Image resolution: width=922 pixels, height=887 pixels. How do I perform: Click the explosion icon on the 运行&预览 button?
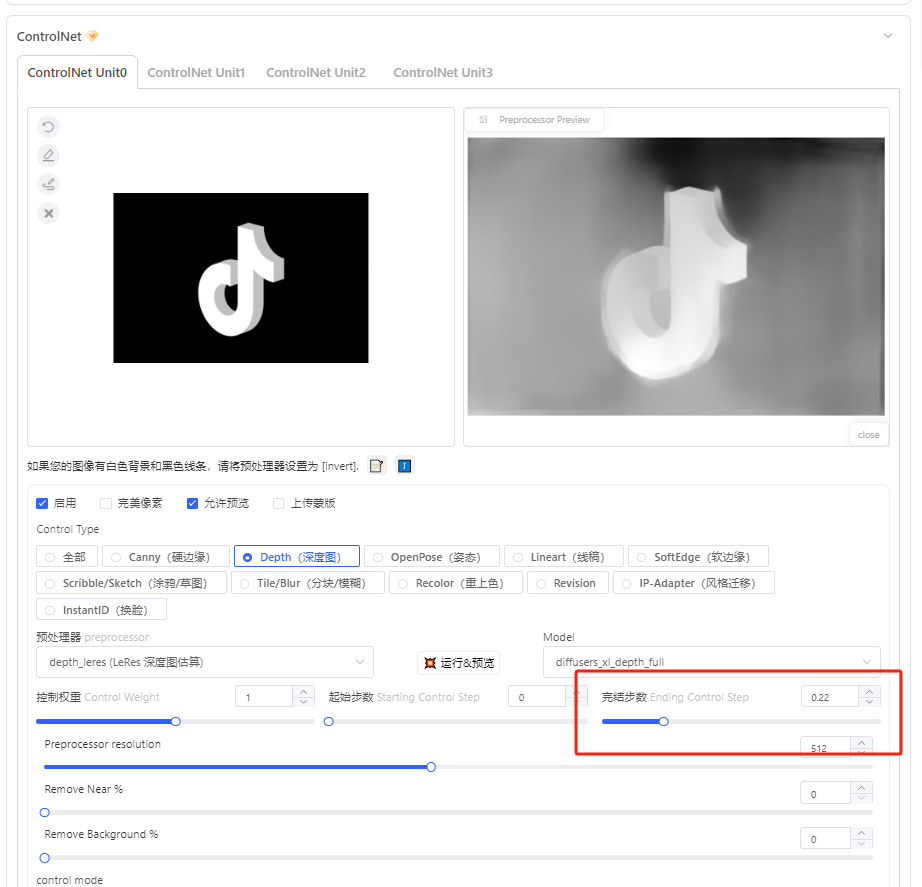tap(430, 663)
